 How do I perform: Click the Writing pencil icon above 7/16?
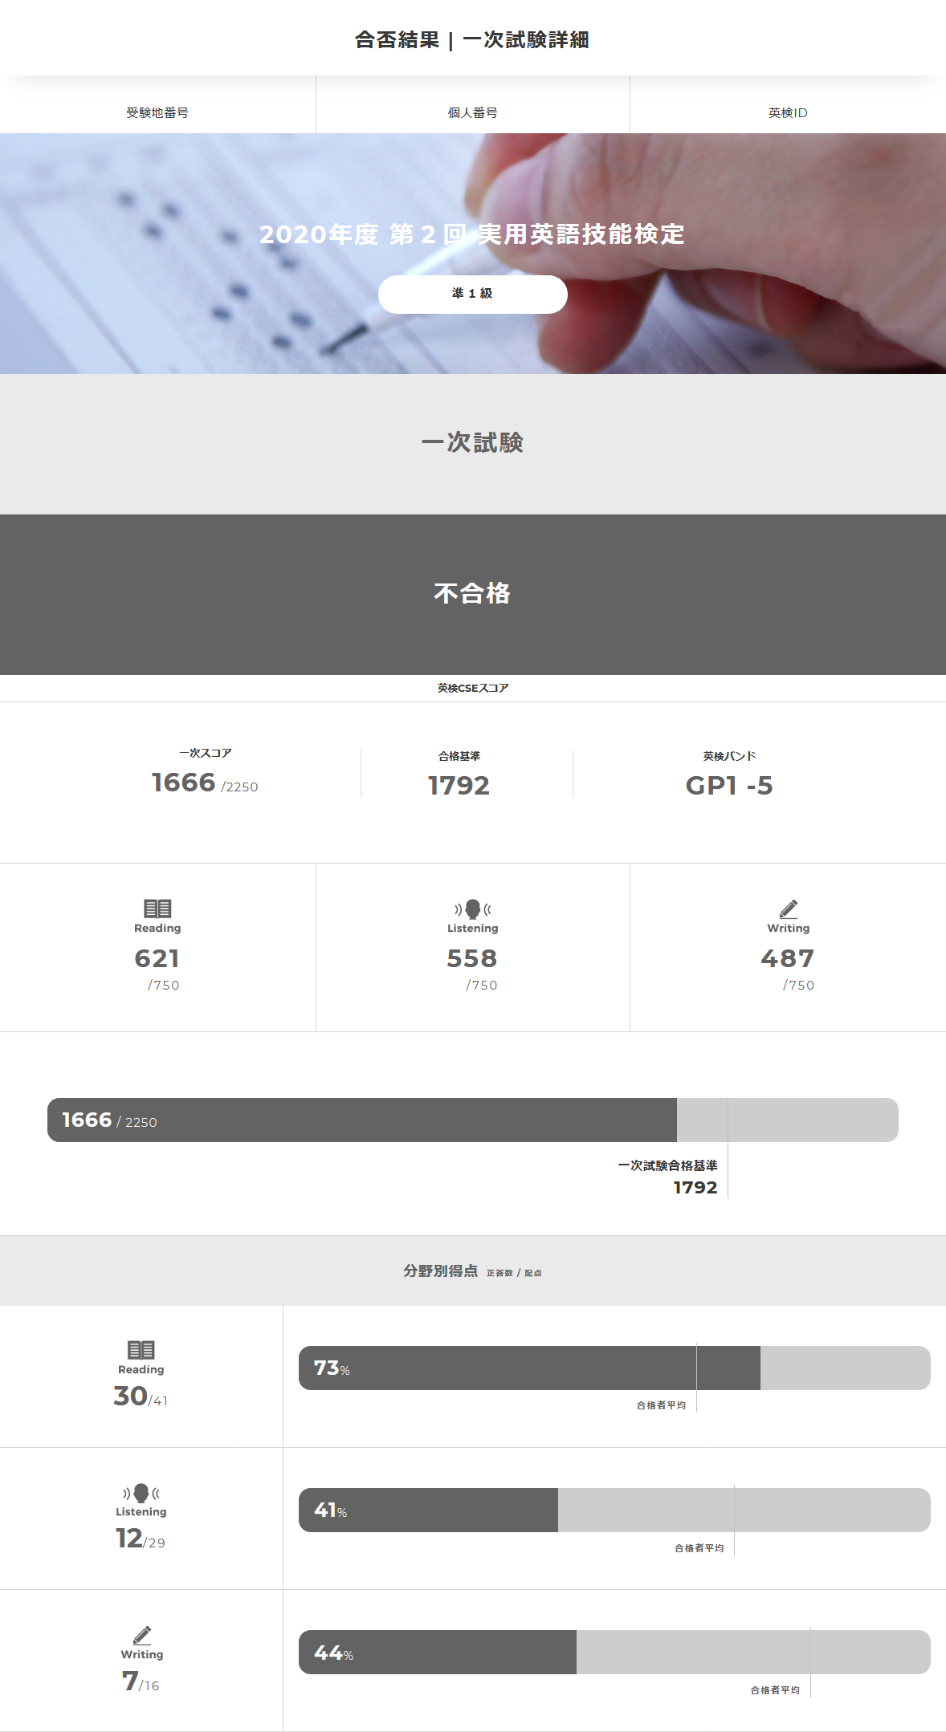click(142, 1635)
